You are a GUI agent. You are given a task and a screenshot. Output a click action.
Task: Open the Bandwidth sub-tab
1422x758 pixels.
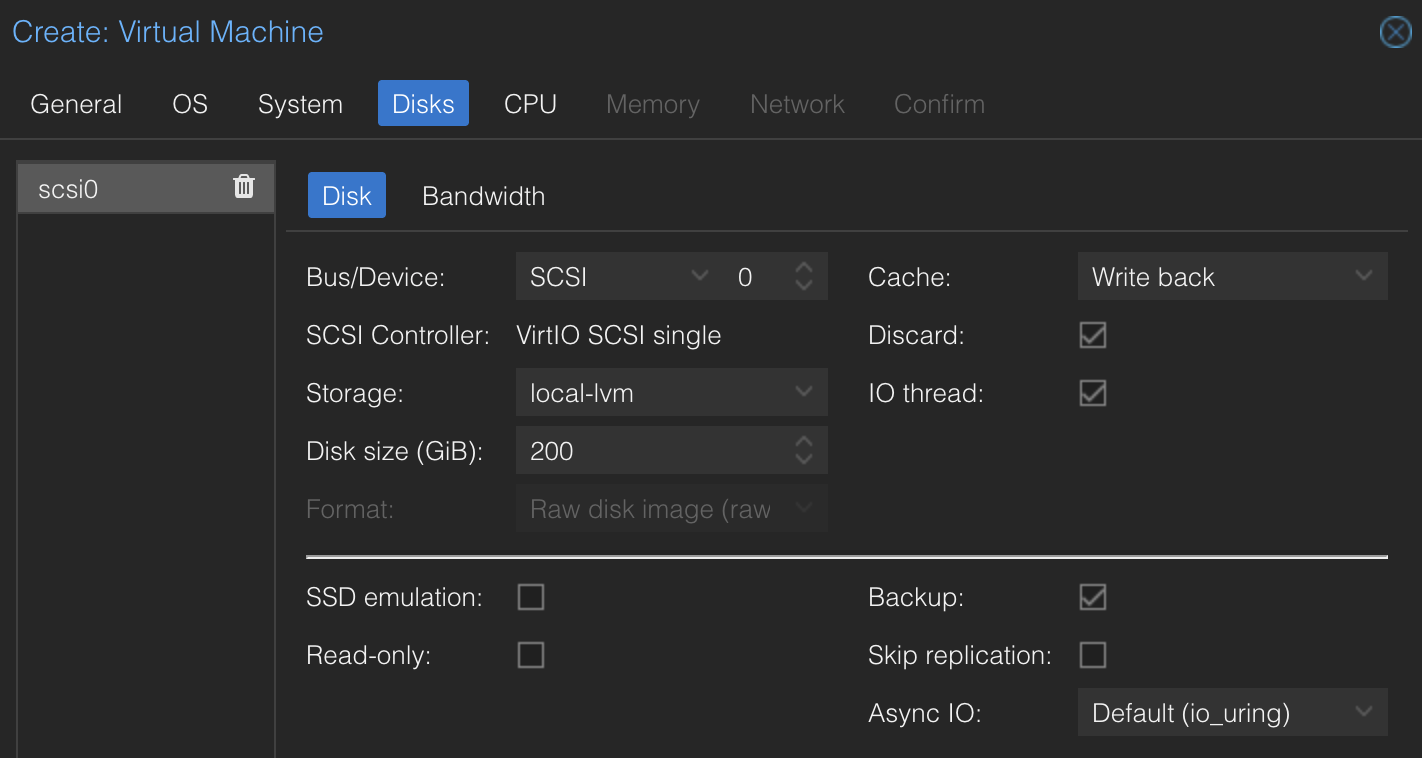point(483,196)
